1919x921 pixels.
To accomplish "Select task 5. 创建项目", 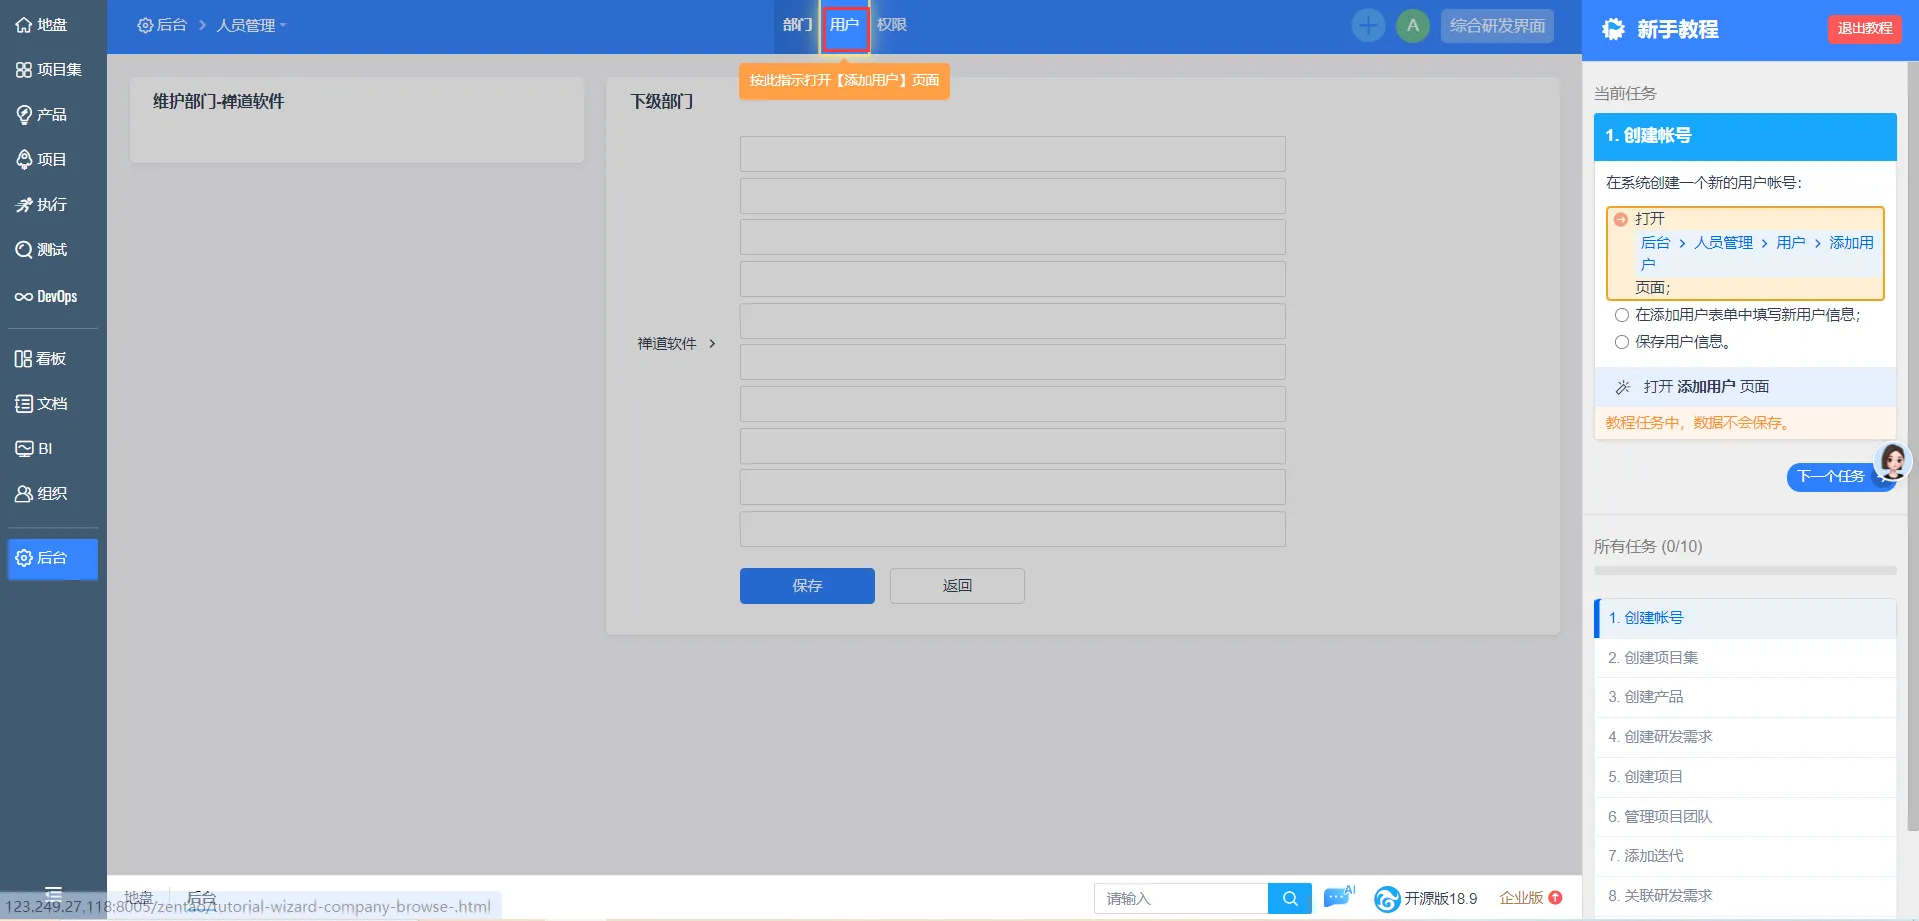I will tap(1745, 777).
